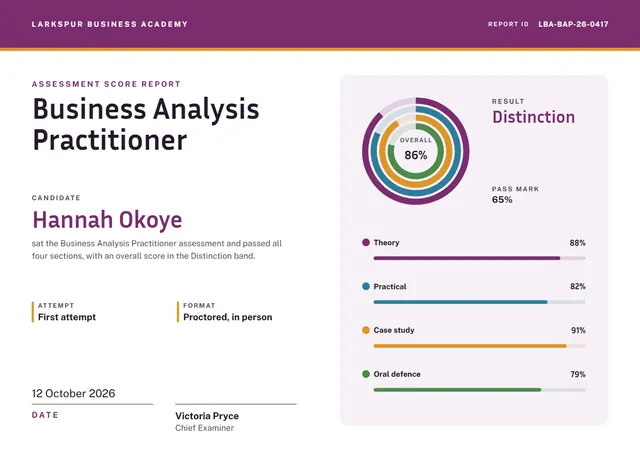Click the date 12 October 2026

point(73,393)
